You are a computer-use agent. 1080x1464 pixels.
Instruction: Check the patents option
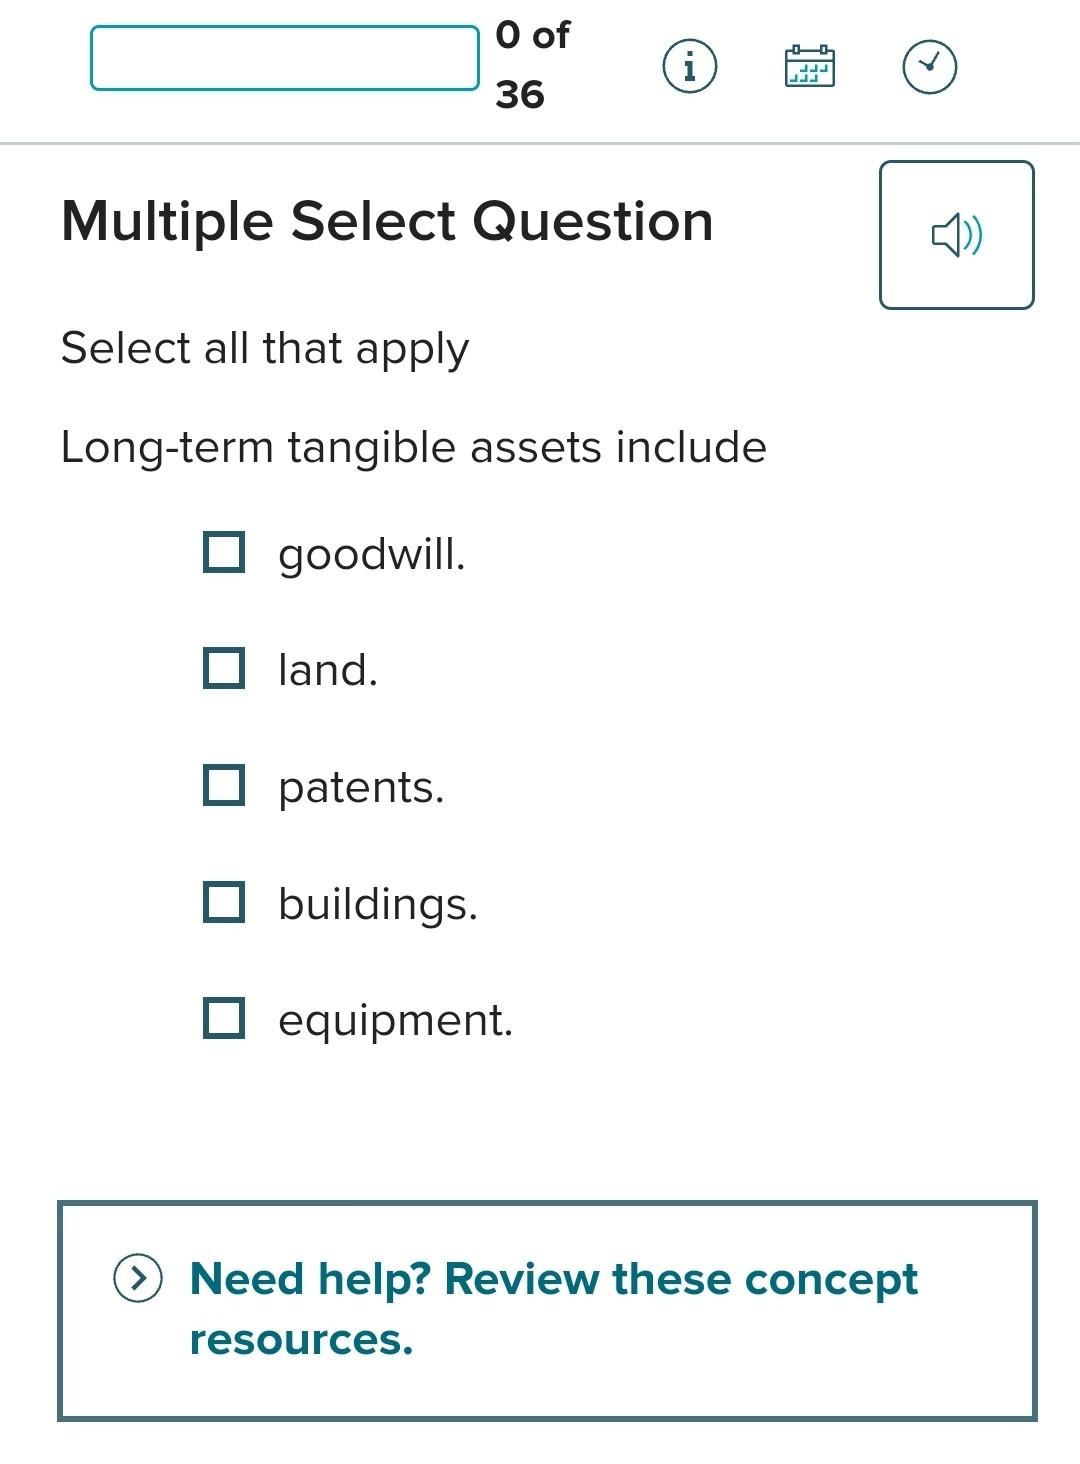click(225, 786)
